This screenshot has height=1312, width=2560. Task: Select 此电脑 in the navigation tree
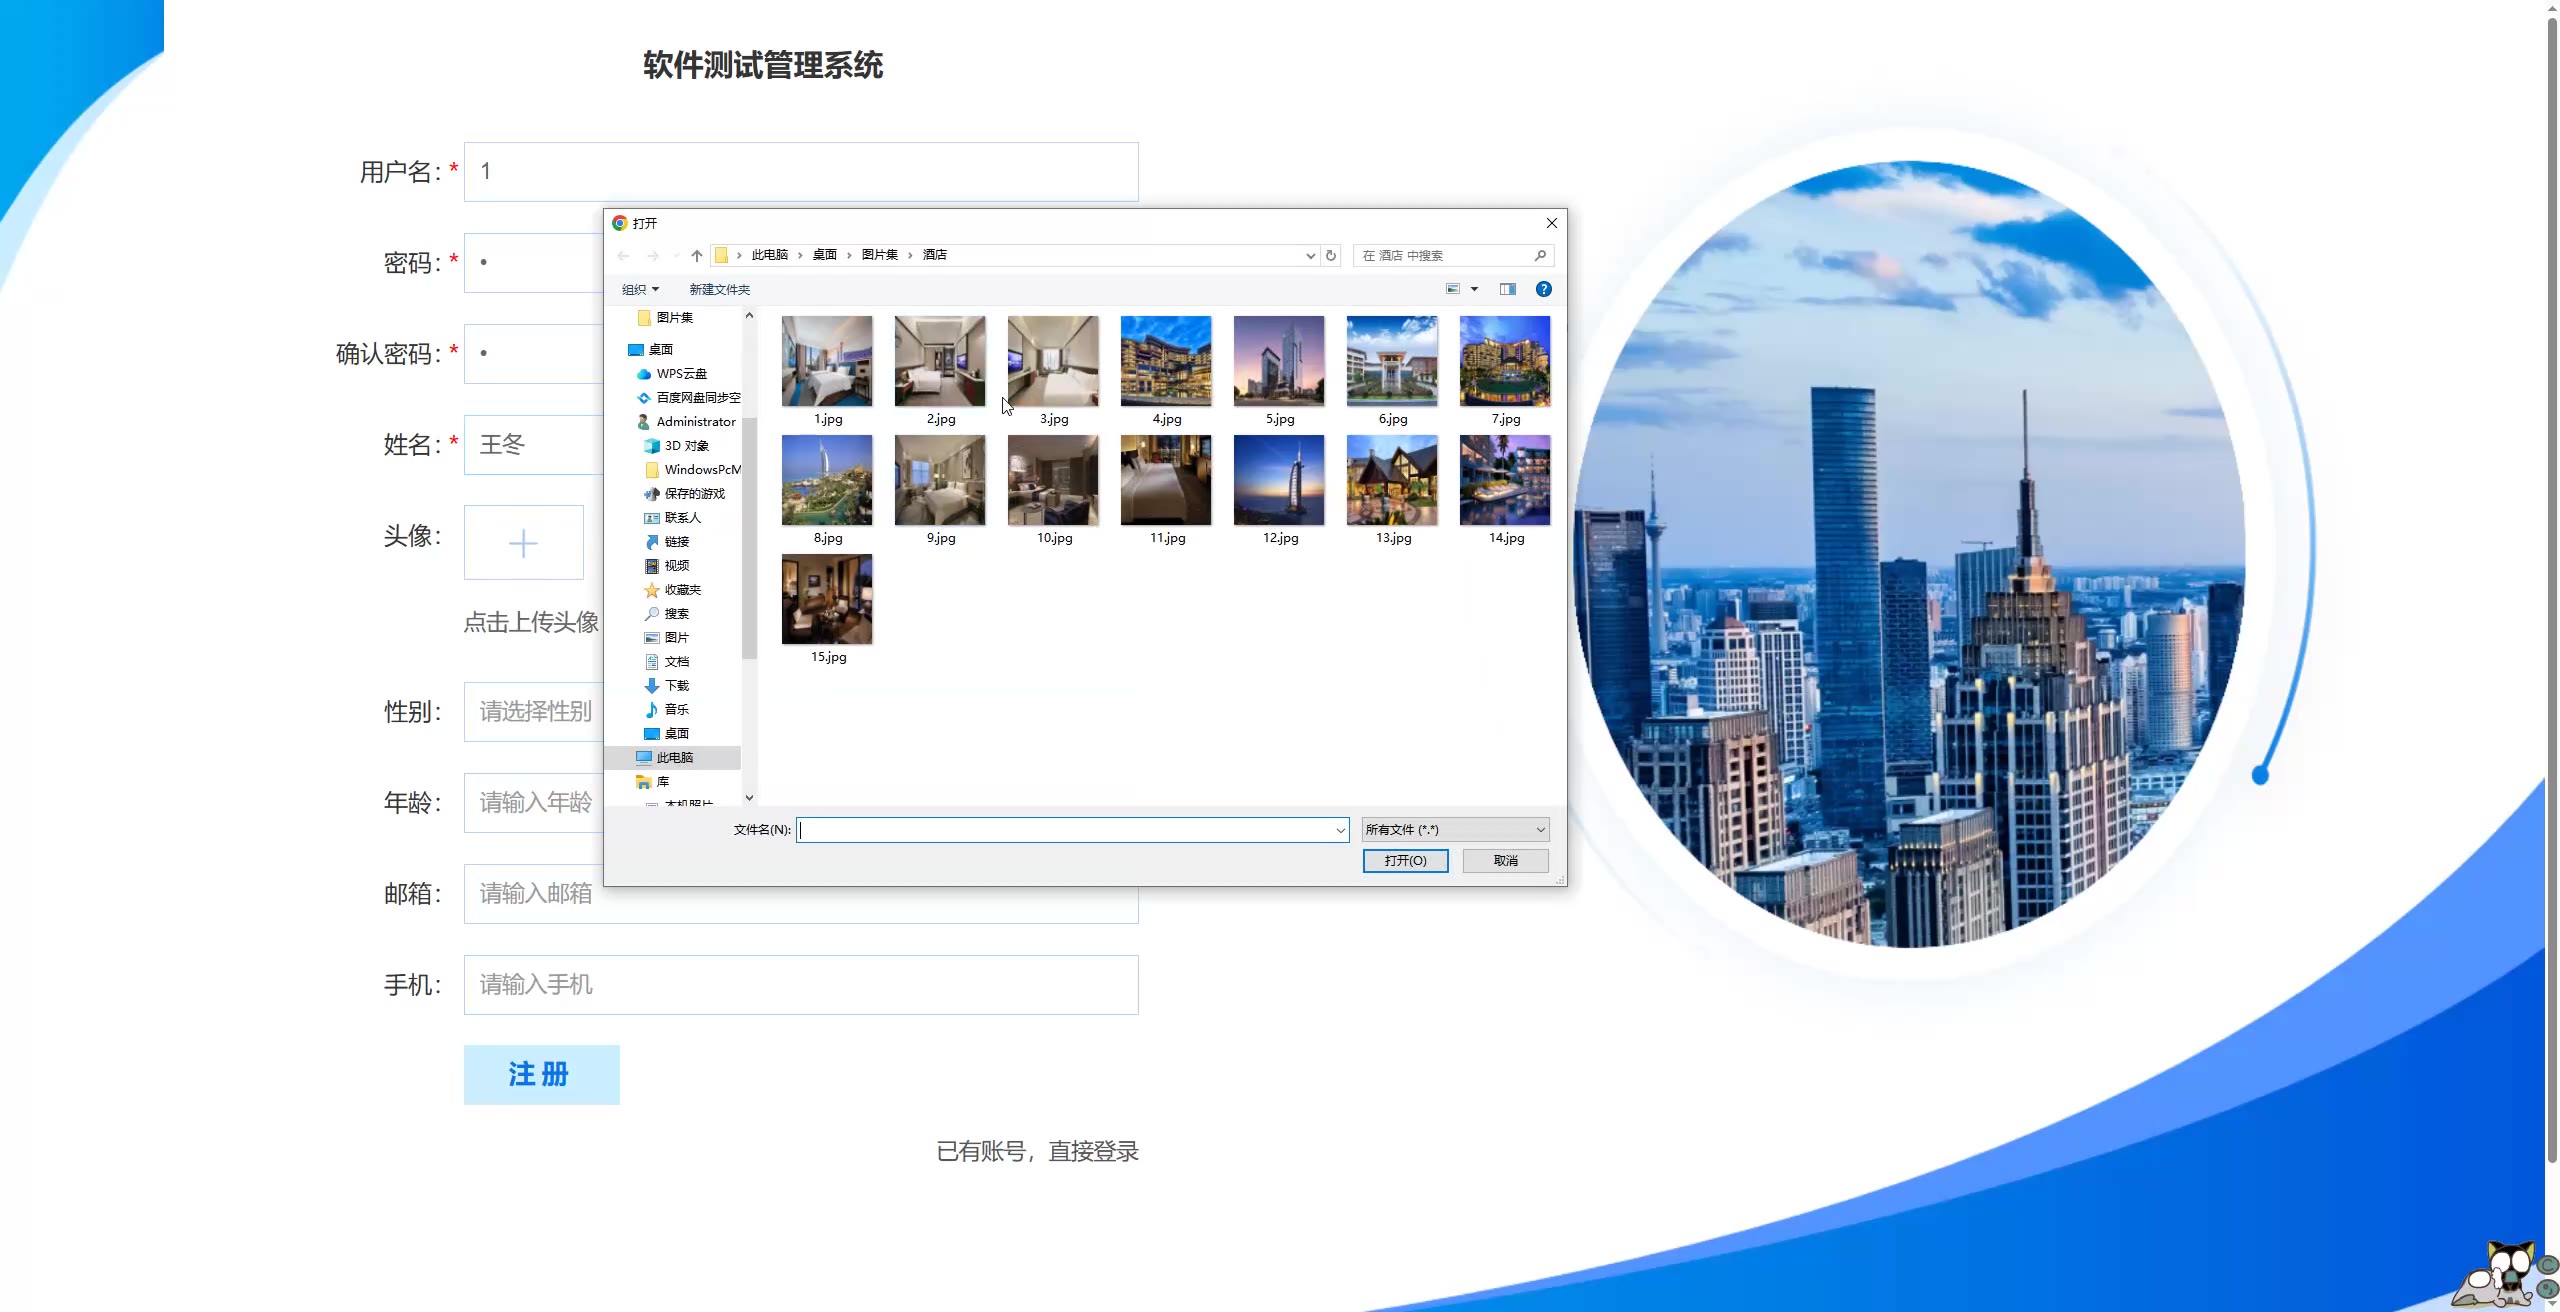[674, 758]
